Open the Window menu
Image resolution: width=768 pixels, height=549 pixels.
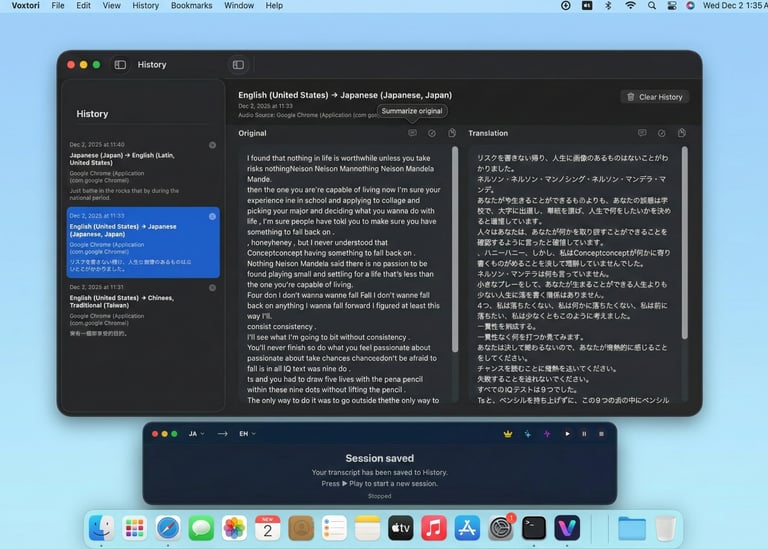coord(239,5)
